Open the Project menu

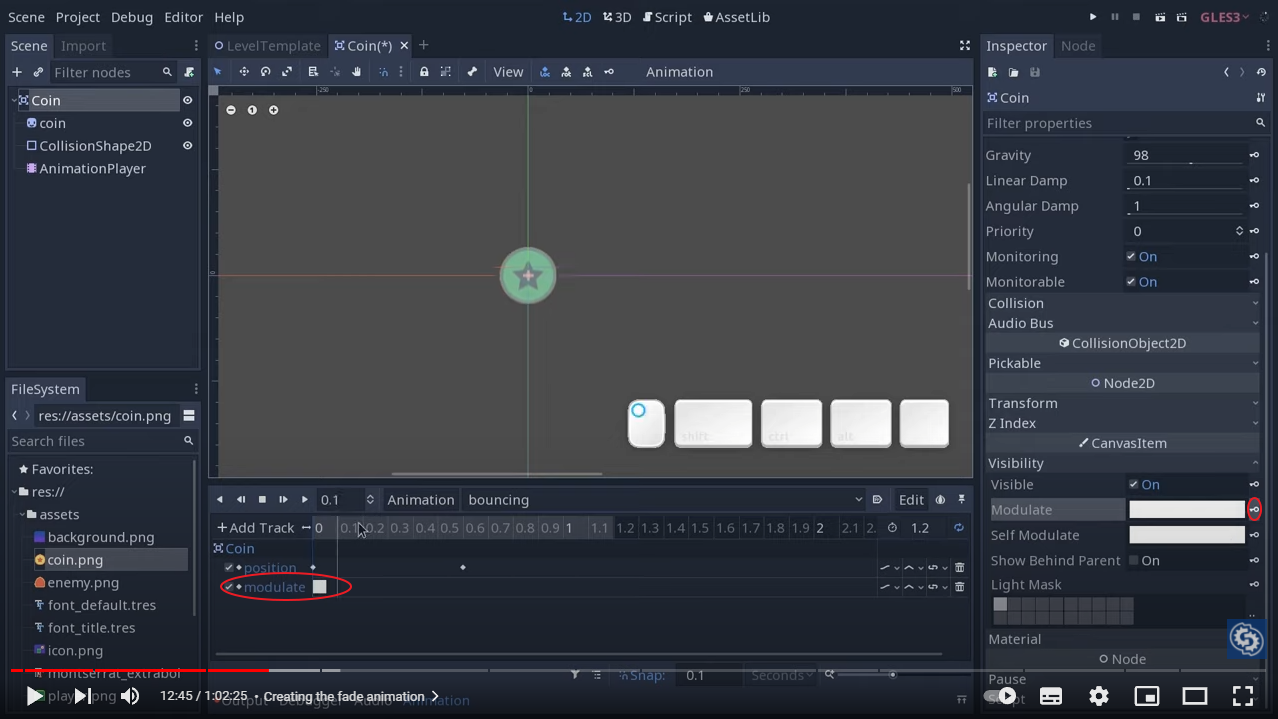click(x=78, y=17)
